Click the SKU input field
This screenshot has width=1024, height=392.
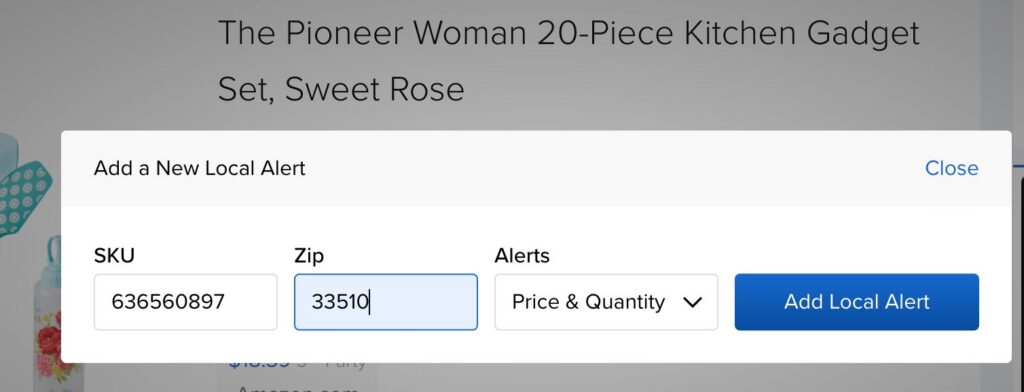tap(185, 302)
